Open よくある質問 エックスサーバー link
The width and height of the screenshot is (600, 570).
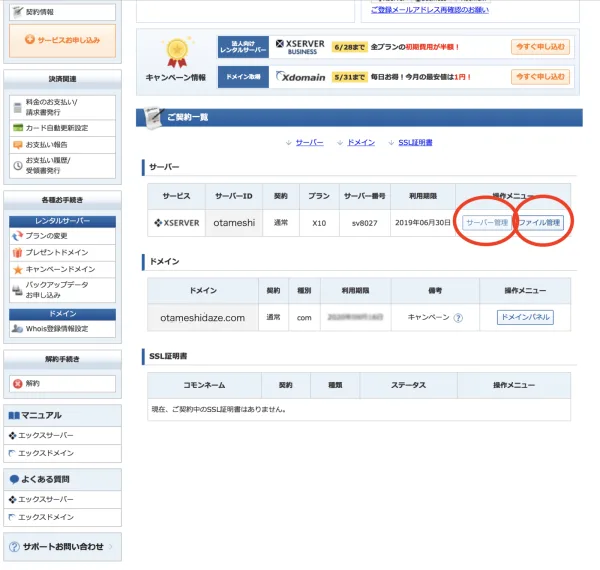62,499
